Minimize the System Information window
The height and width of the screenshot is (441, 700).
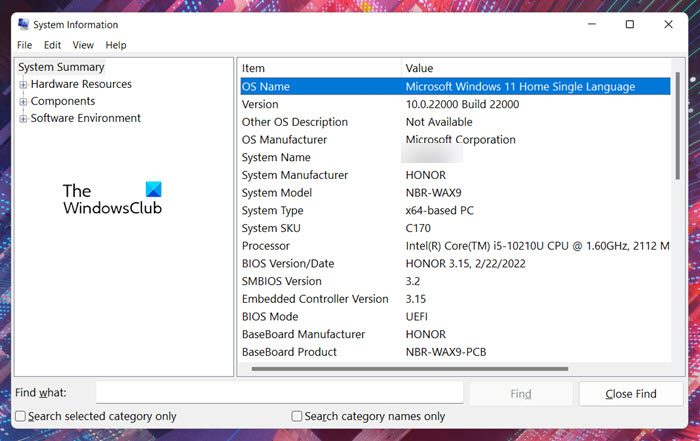[592, 24]
